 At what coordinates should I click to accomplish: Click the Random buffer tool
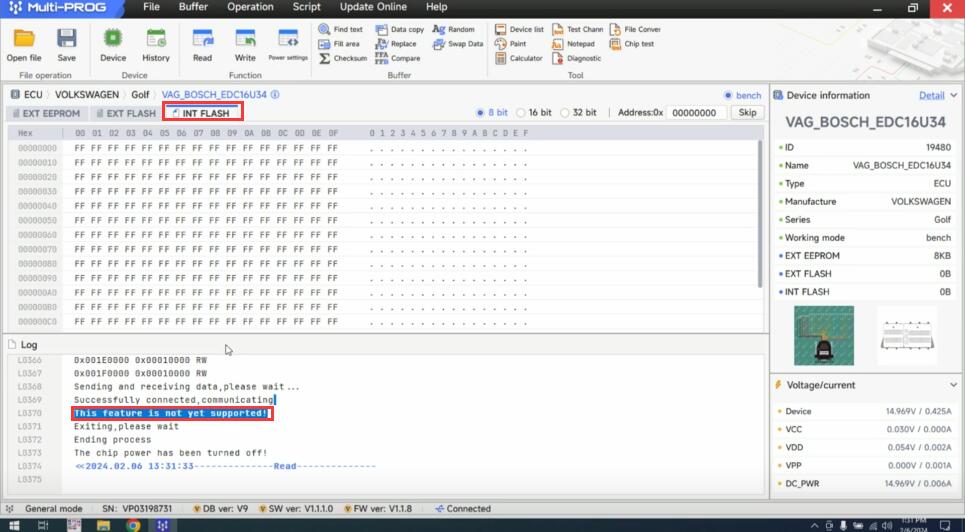coord(454,29)
